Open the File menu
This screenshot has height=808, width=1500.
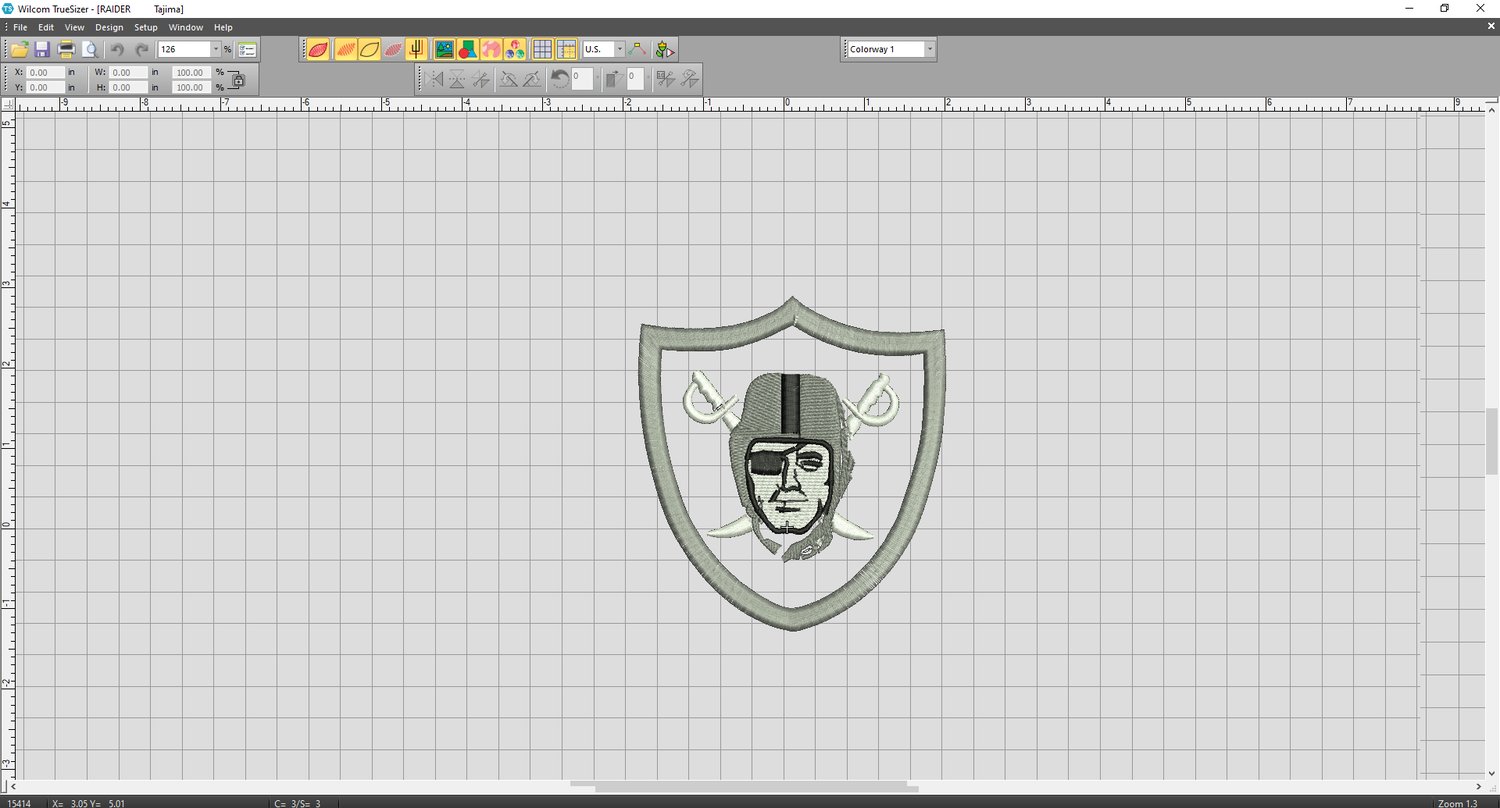coord(20,27)
